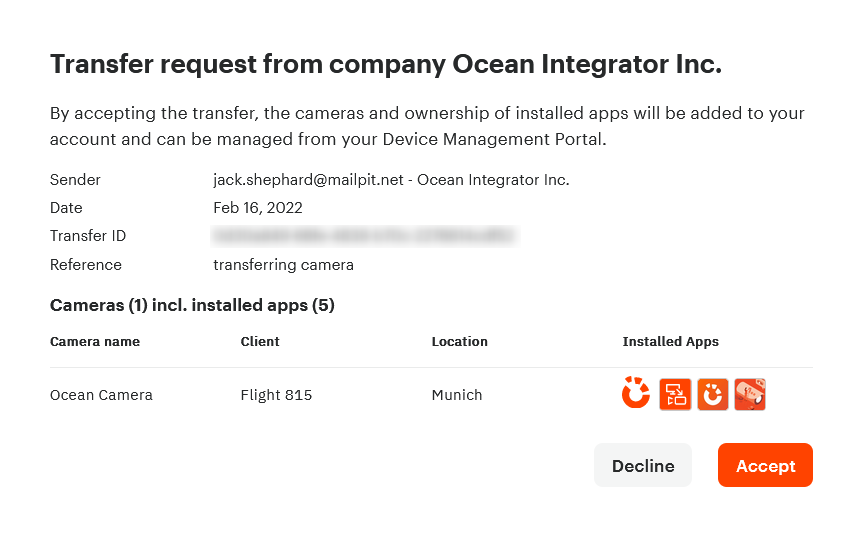Click the Cameras (1) incl. installed apps heading
Image resolution: width=862 pixels, height=535 pixels.
pyautogui.click(x=192, y=305)
